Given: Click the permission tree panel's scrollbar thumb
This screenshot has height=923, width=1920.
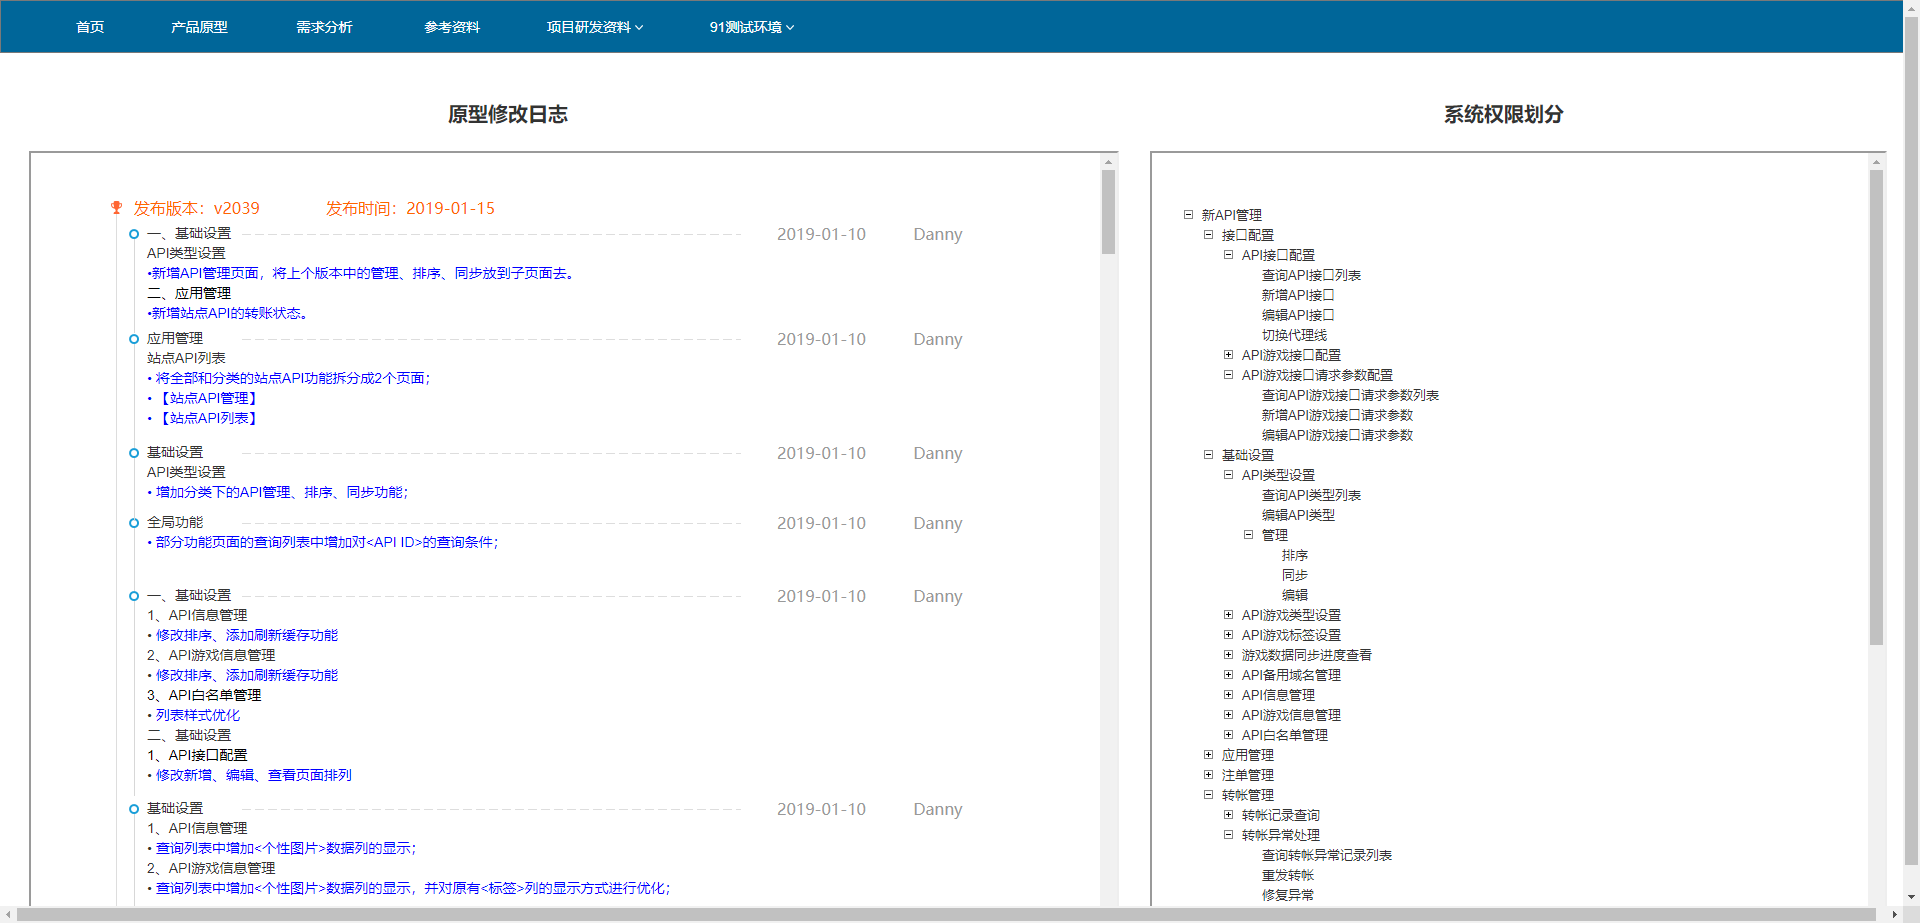Looking at the screenshot, I should [1876, 407].
